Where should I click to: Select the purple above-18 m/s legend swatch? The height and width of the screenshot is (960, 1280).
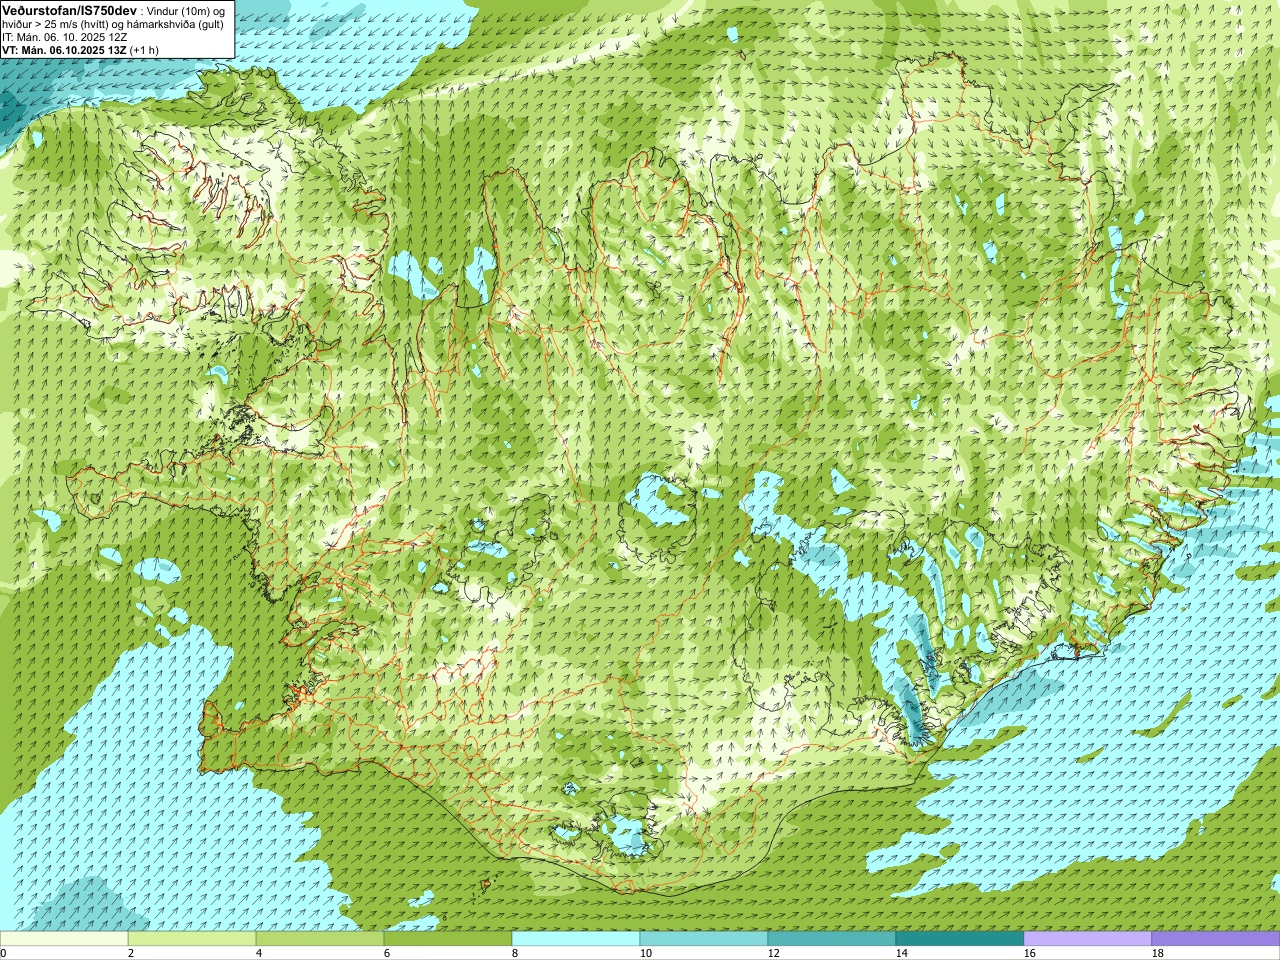click(x=1216, y=939)
